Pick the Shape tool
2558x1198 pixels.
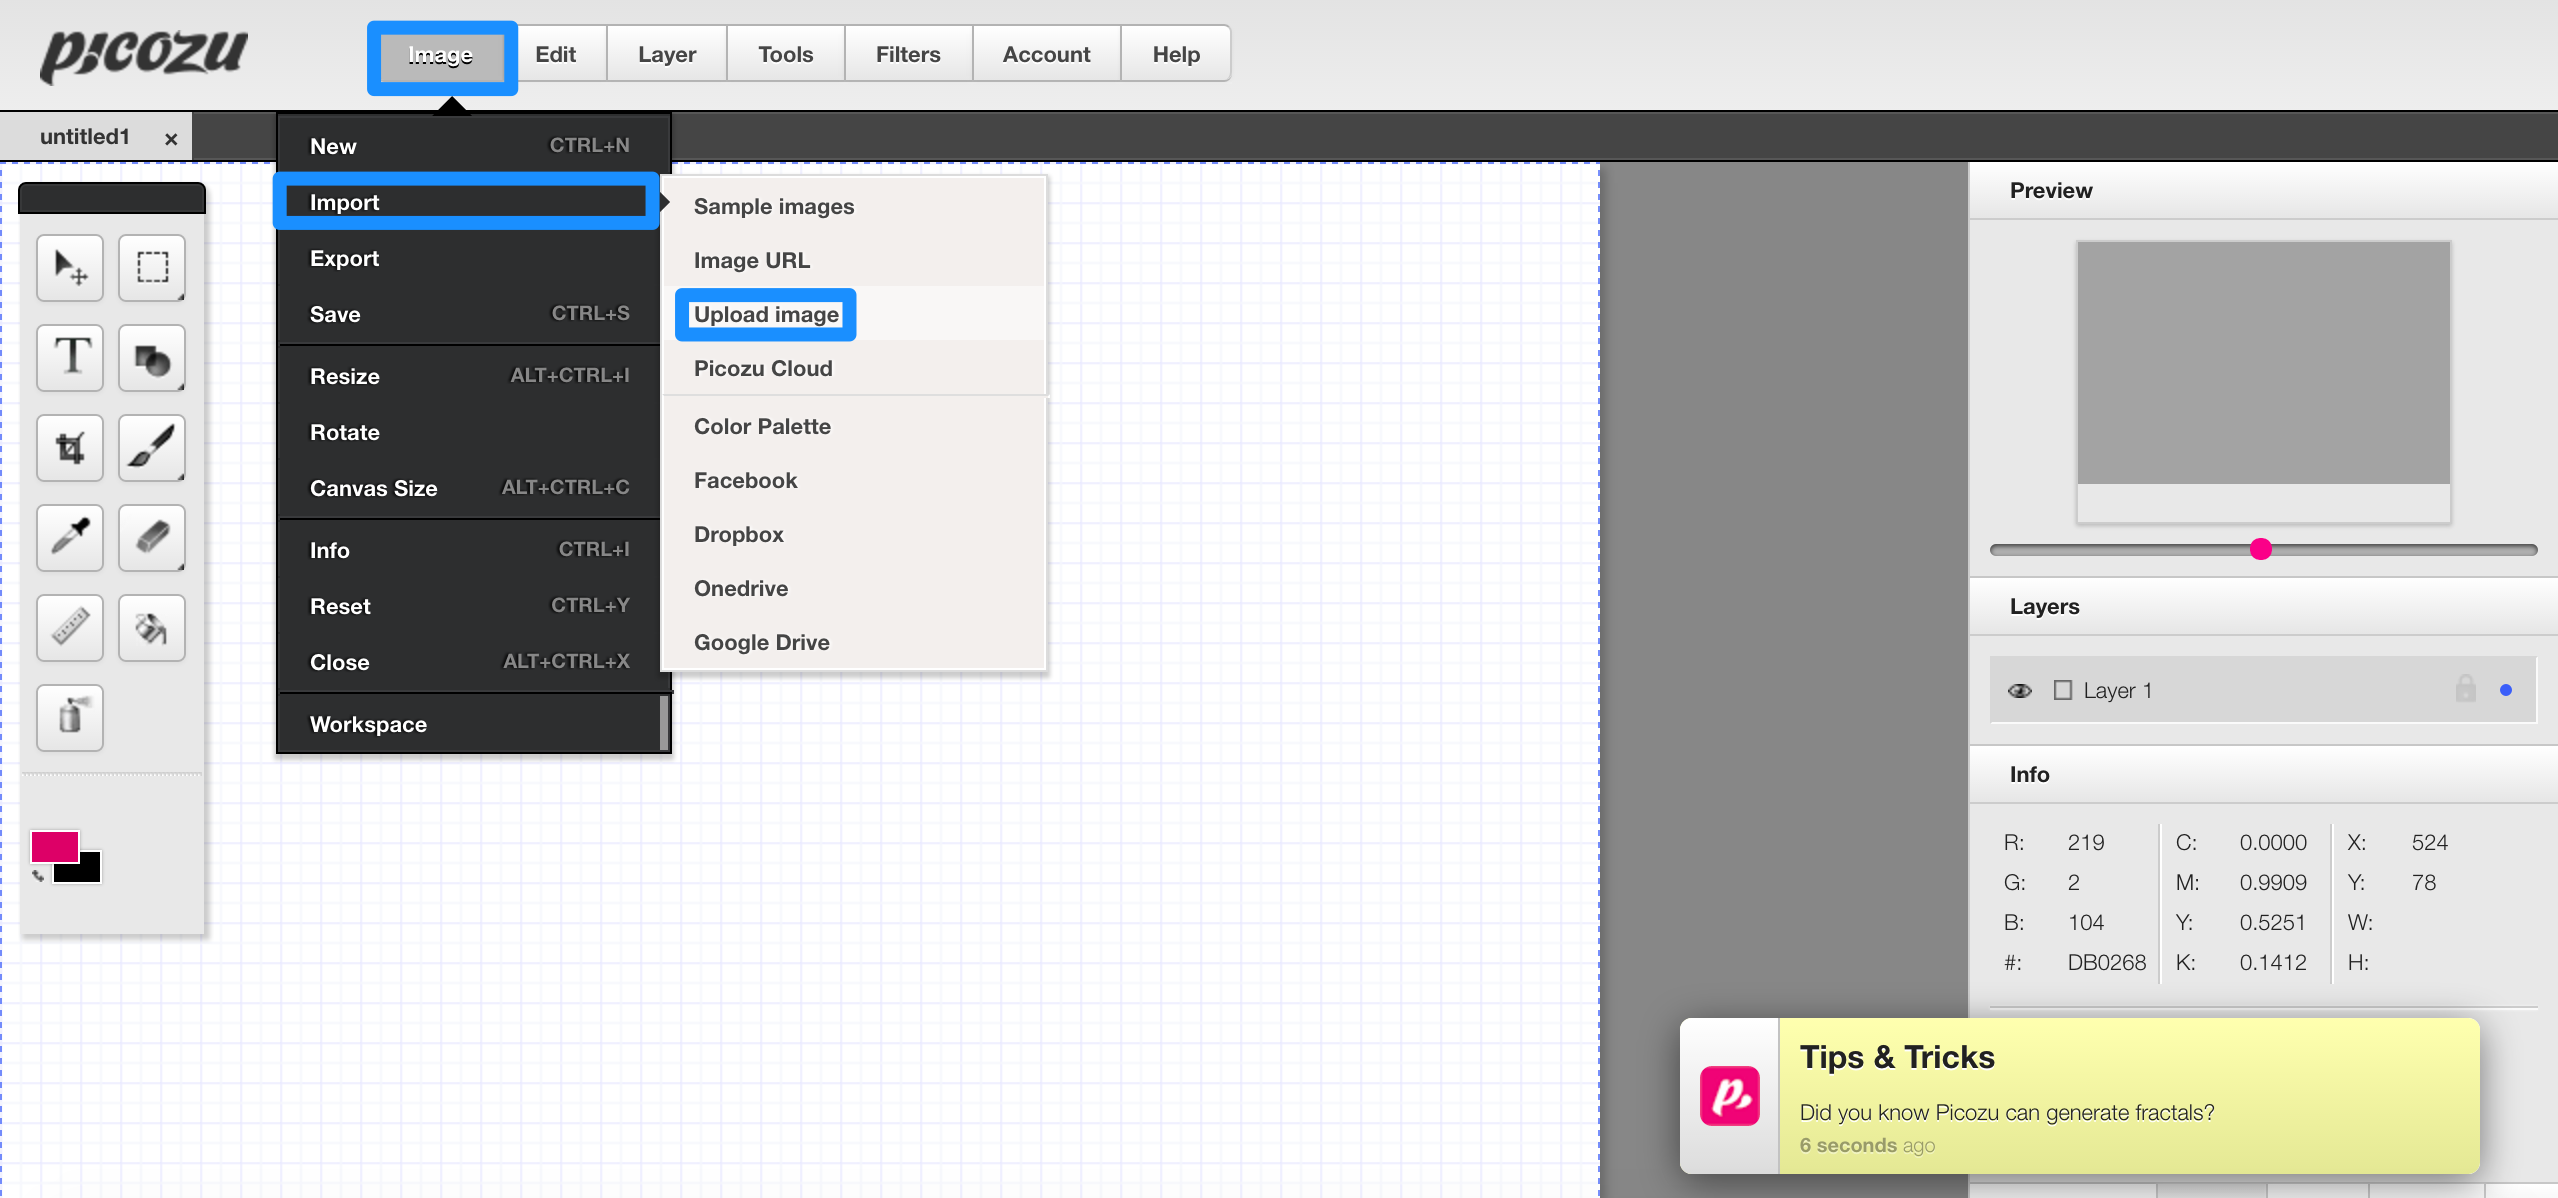click(x=152, y=358)
